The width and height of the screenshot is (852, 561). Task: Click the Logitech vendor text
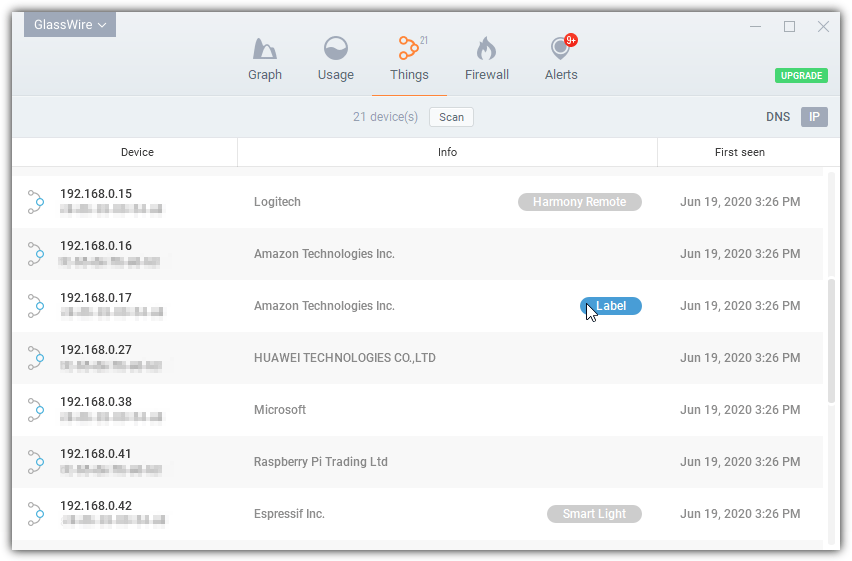(277, 202)
